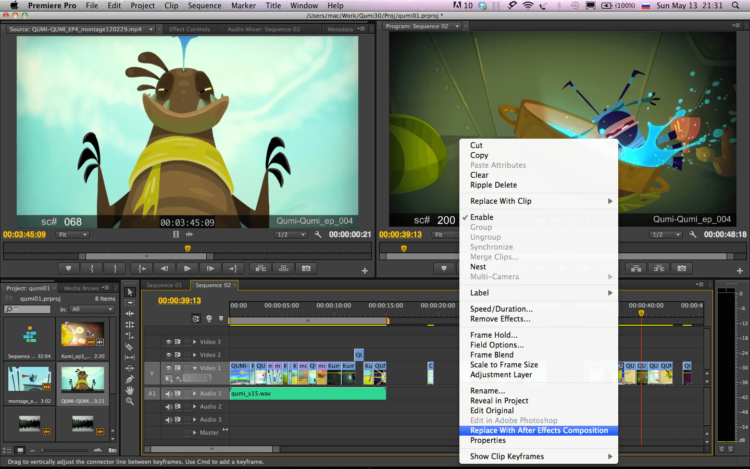Toggle Video 1 track output eye
The image size is (750, 469).
[x=168, y=368]
